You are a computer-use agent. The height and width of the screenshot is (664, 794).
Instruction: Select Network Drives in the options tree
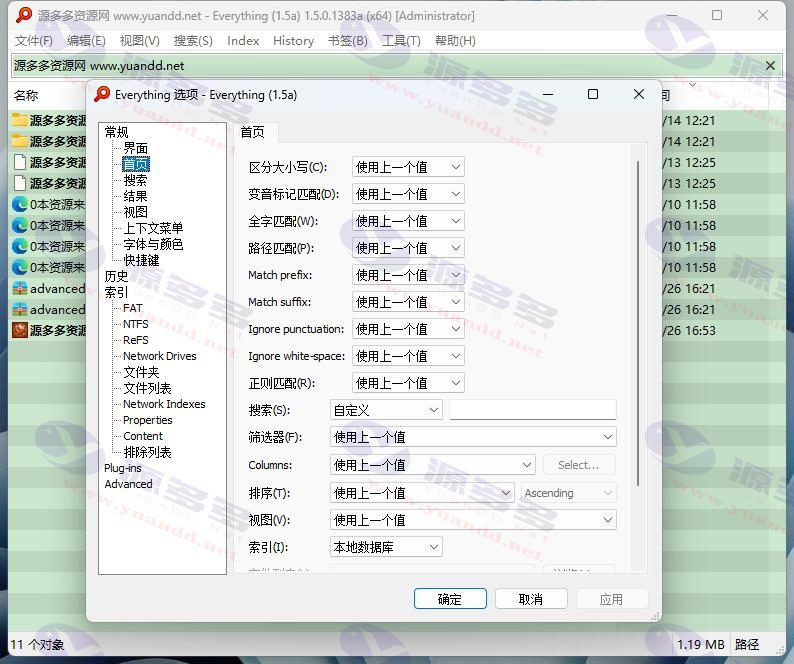[160, 356]
